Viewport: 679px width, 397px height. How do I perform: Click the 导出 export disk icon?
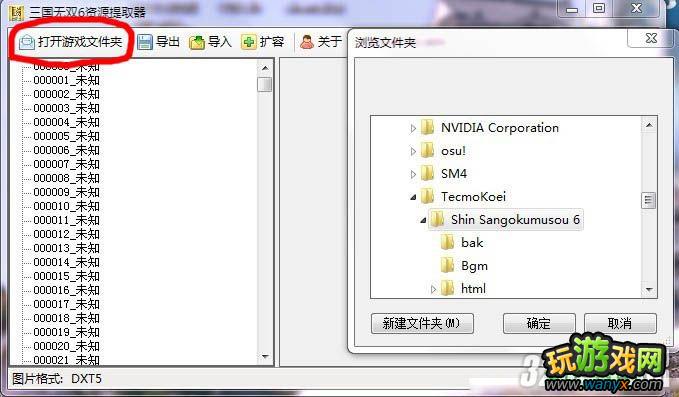point(145,42)
